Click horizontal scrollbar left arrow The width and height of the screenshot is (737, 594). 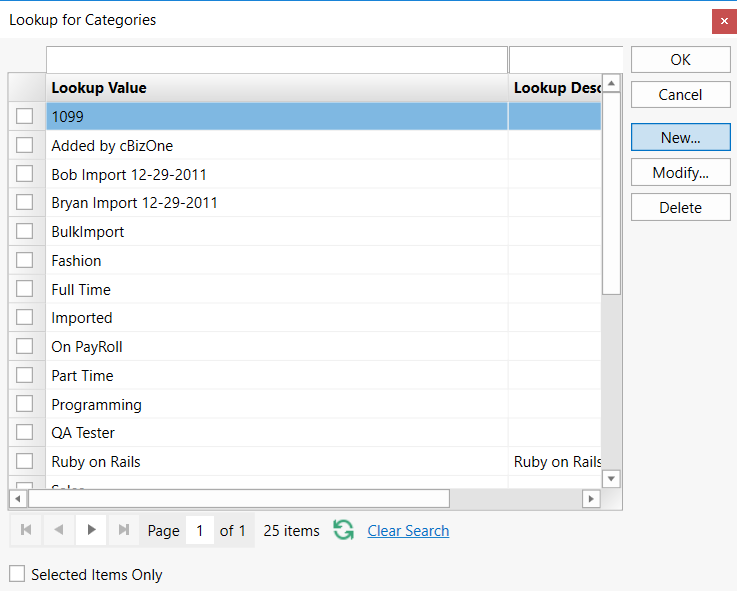point(18,499)
